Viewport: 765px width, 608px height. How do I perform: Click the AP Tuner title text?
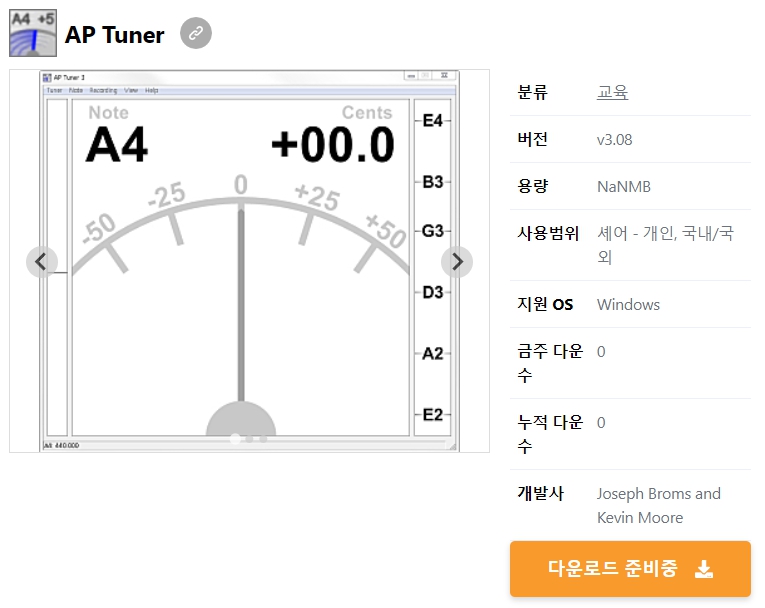pos(115,35)
